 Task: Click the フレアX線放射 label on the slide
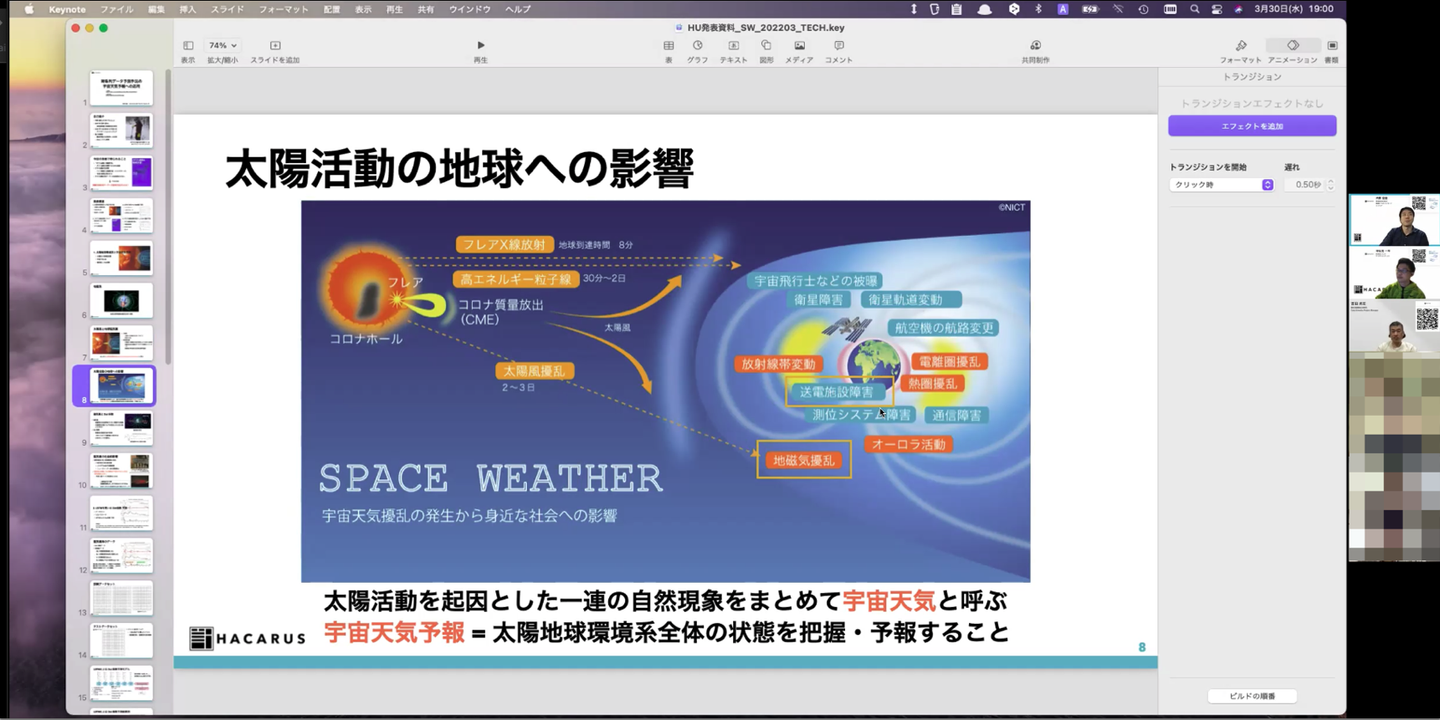tap(504, 244)
